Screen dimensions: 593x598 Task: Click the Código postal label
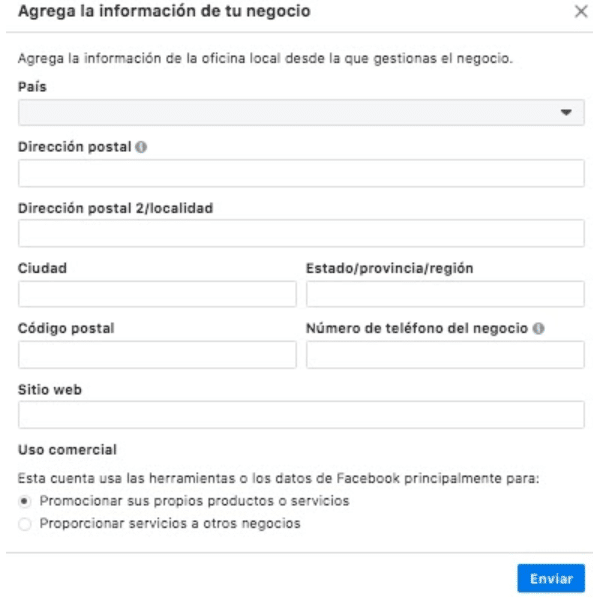tap(66, 328)
